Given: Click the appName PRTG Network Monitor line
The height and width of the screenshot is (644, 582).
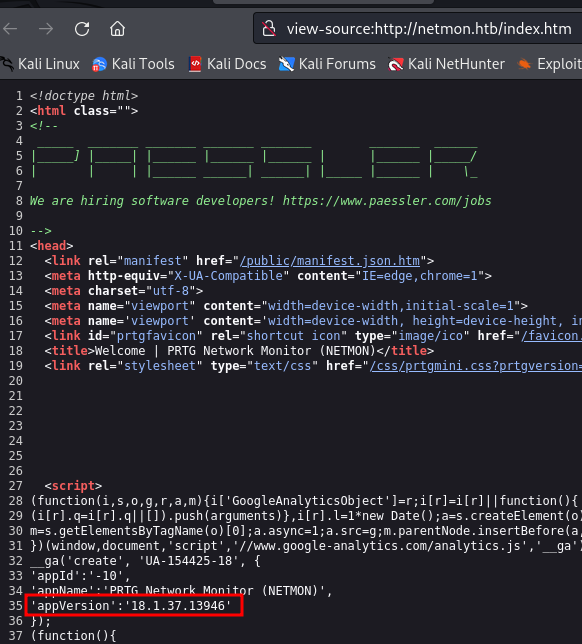Looking at the screenshot, I should point(181,591).
